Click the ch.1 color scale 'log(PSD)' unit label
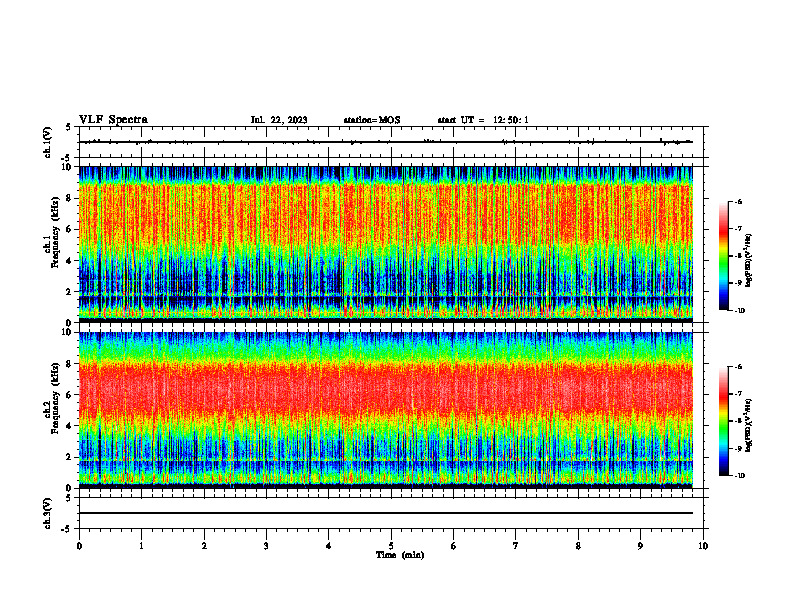The image size is (792, 612). 750,260
